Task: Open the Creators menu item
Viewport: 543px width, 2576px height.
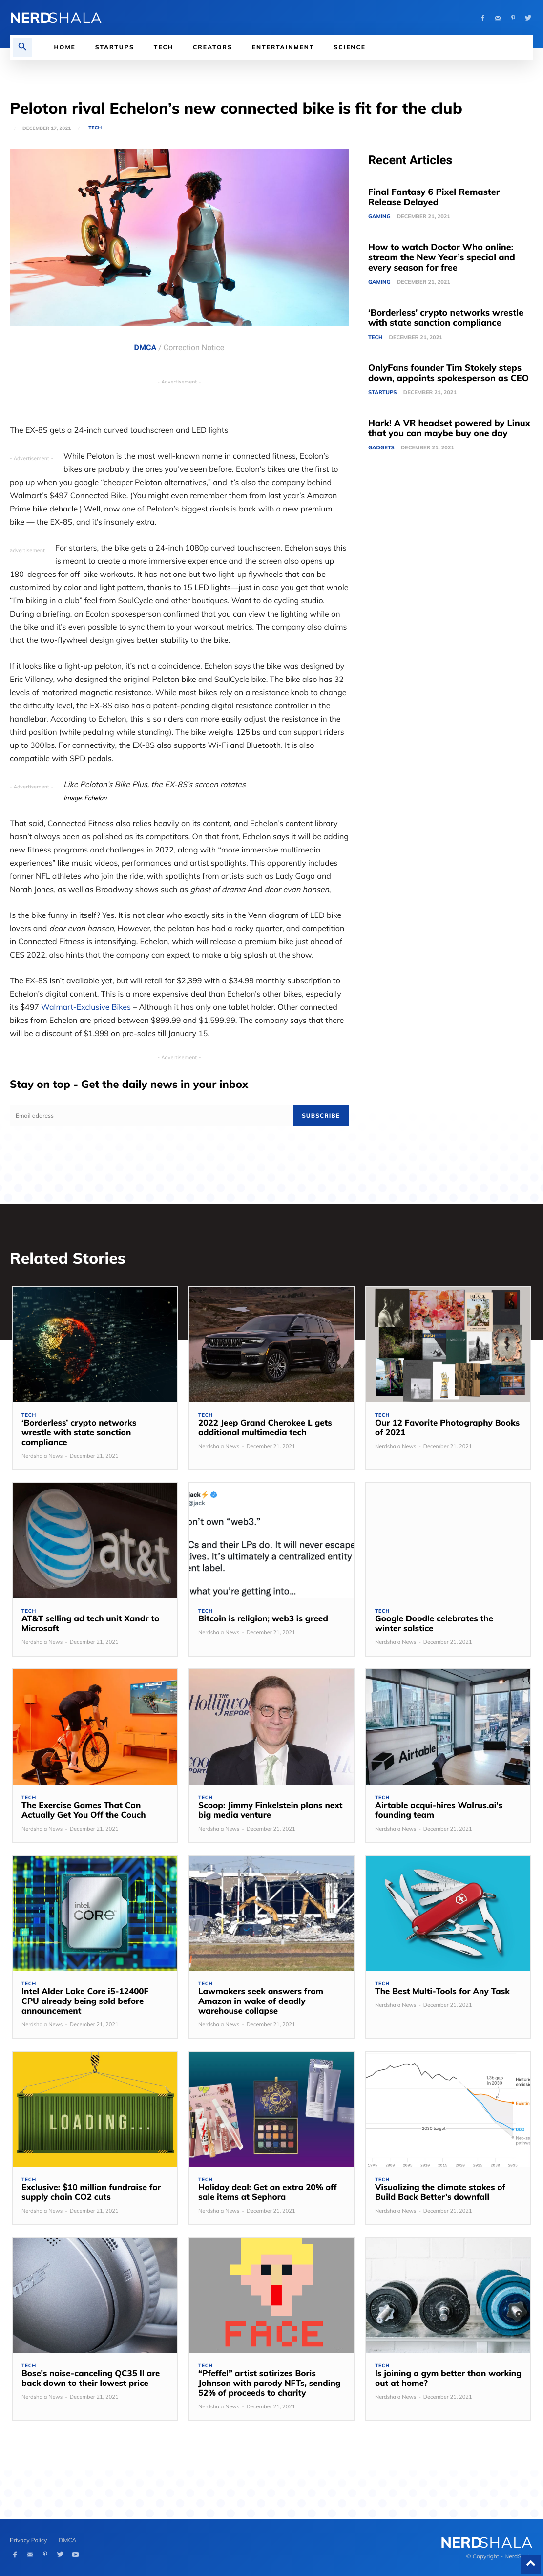Action: (212, 47)
